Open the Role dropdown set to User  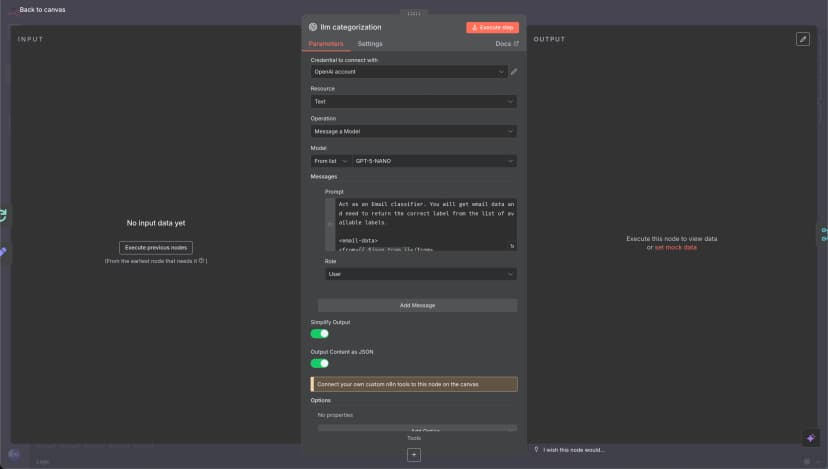[x=421, y=274]
